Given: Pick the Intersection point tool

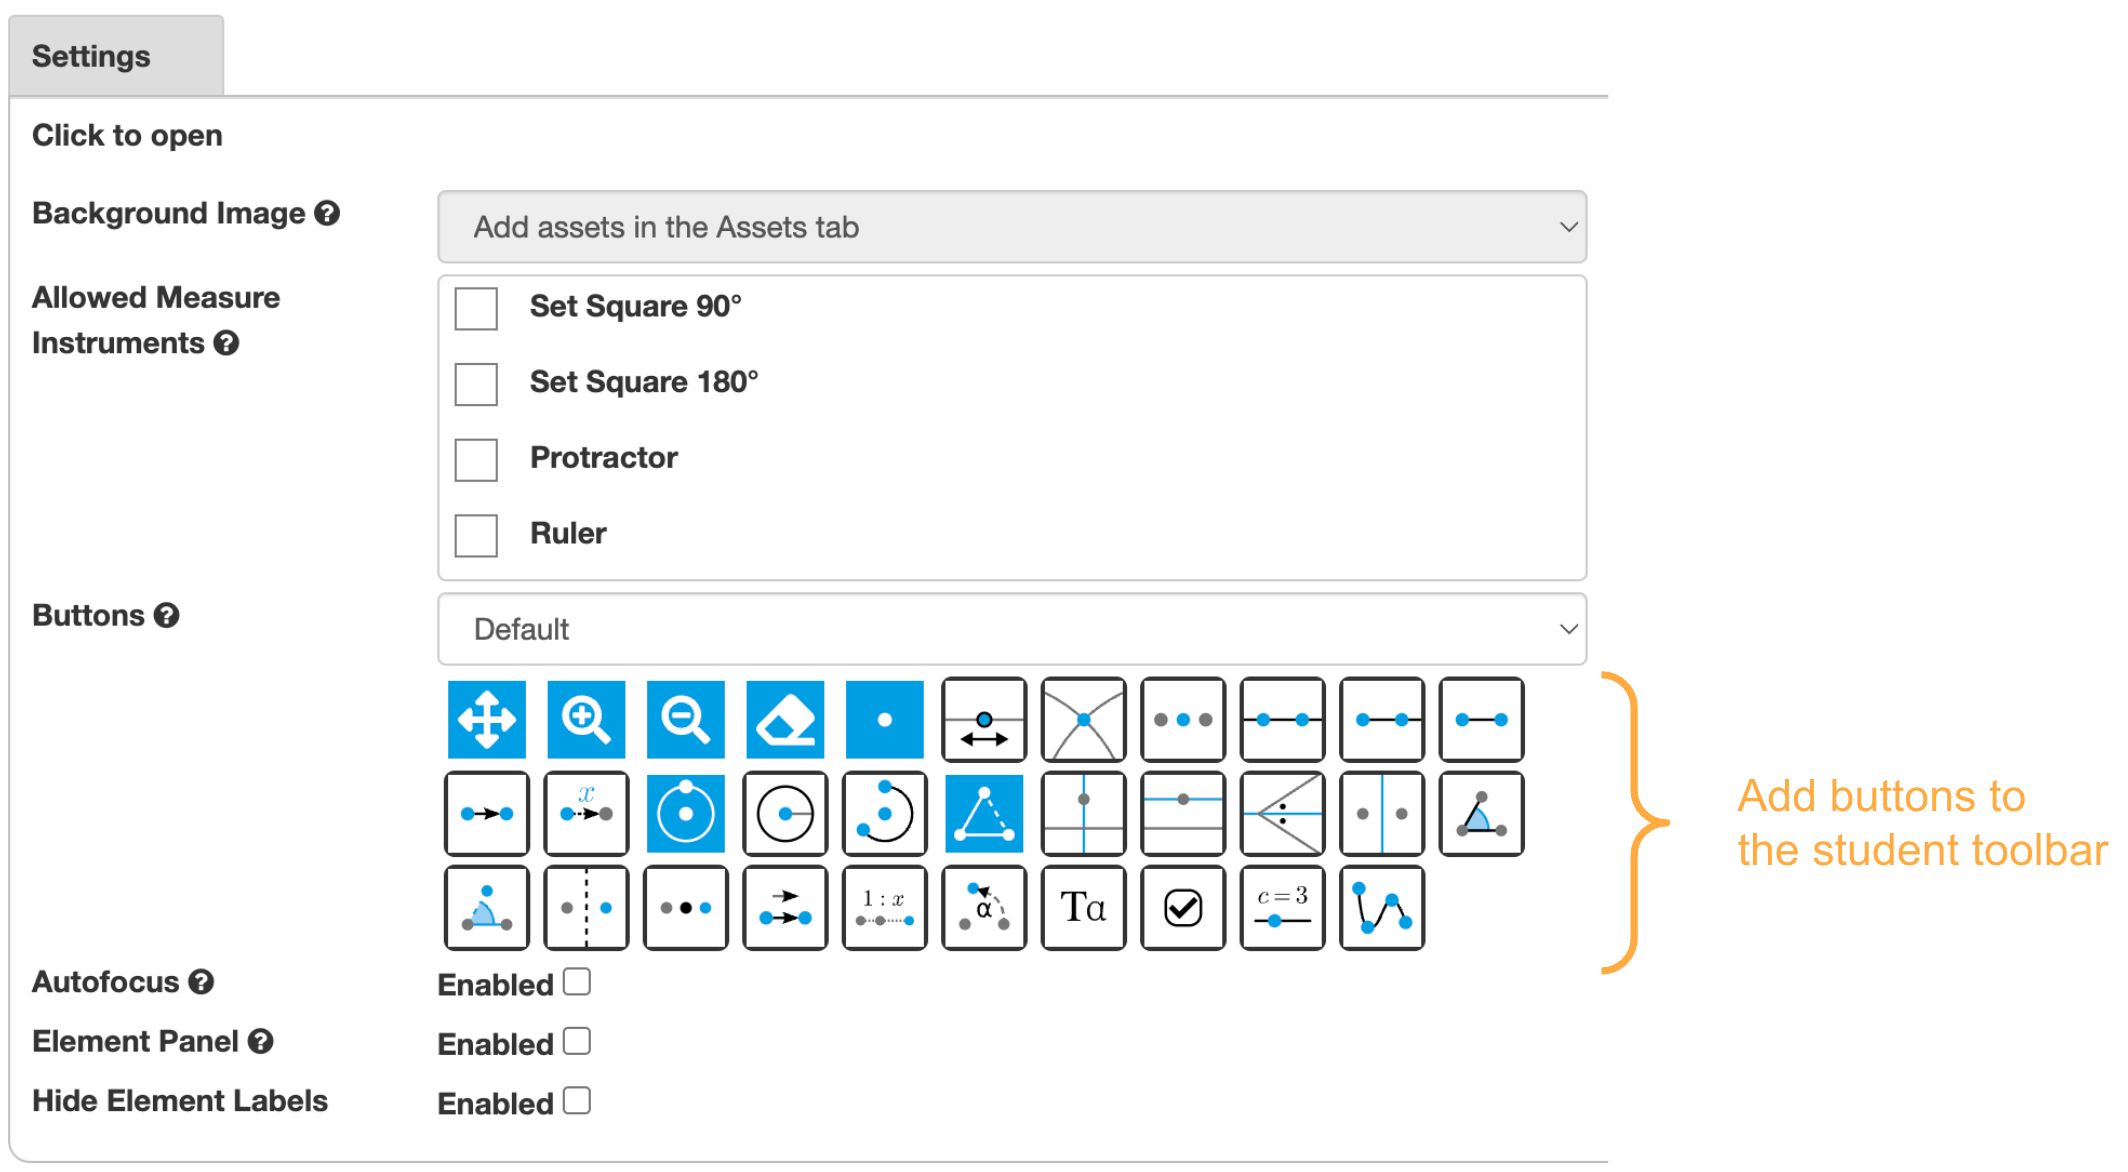Looking at the screenshot, I should coord(1083,718).
